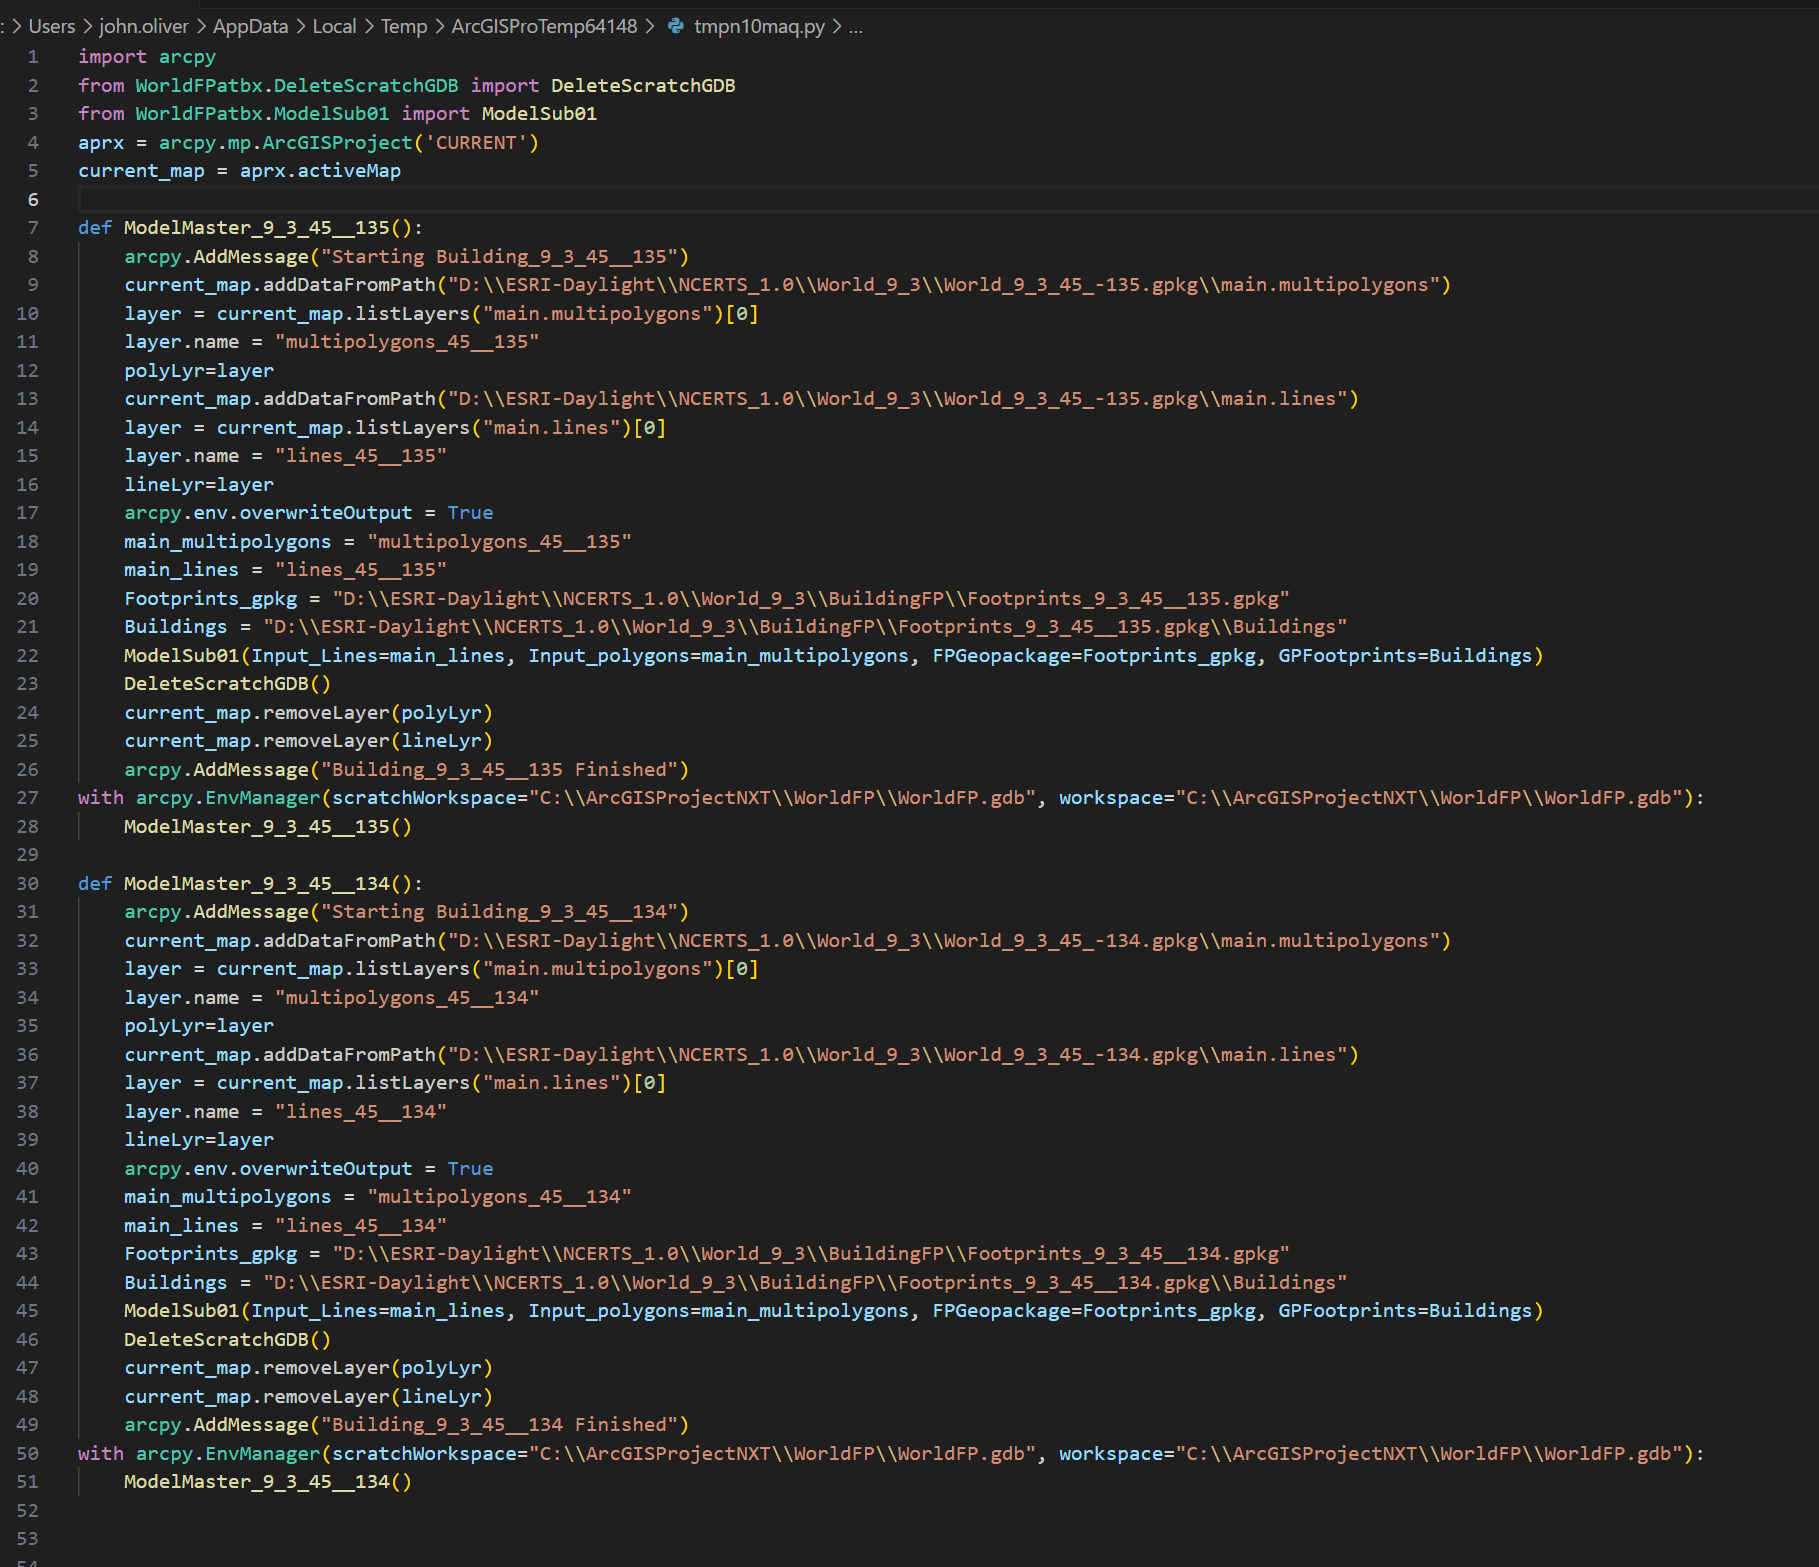The image size is (1819, 1567).
Task: Click line number 7 in the gutter
Action: pyautogui.click(x=33, y=228)
